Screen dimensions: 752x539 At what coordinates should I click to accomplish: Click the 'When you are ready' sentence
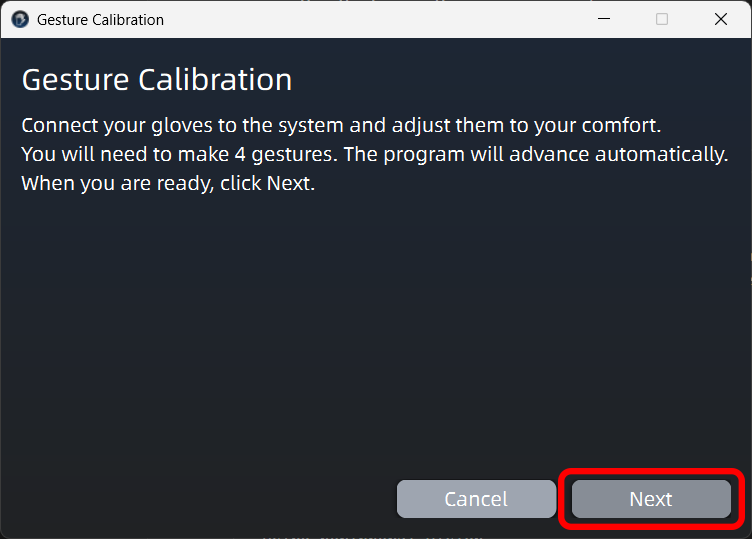pyautogui.click(x=168, y=183)
